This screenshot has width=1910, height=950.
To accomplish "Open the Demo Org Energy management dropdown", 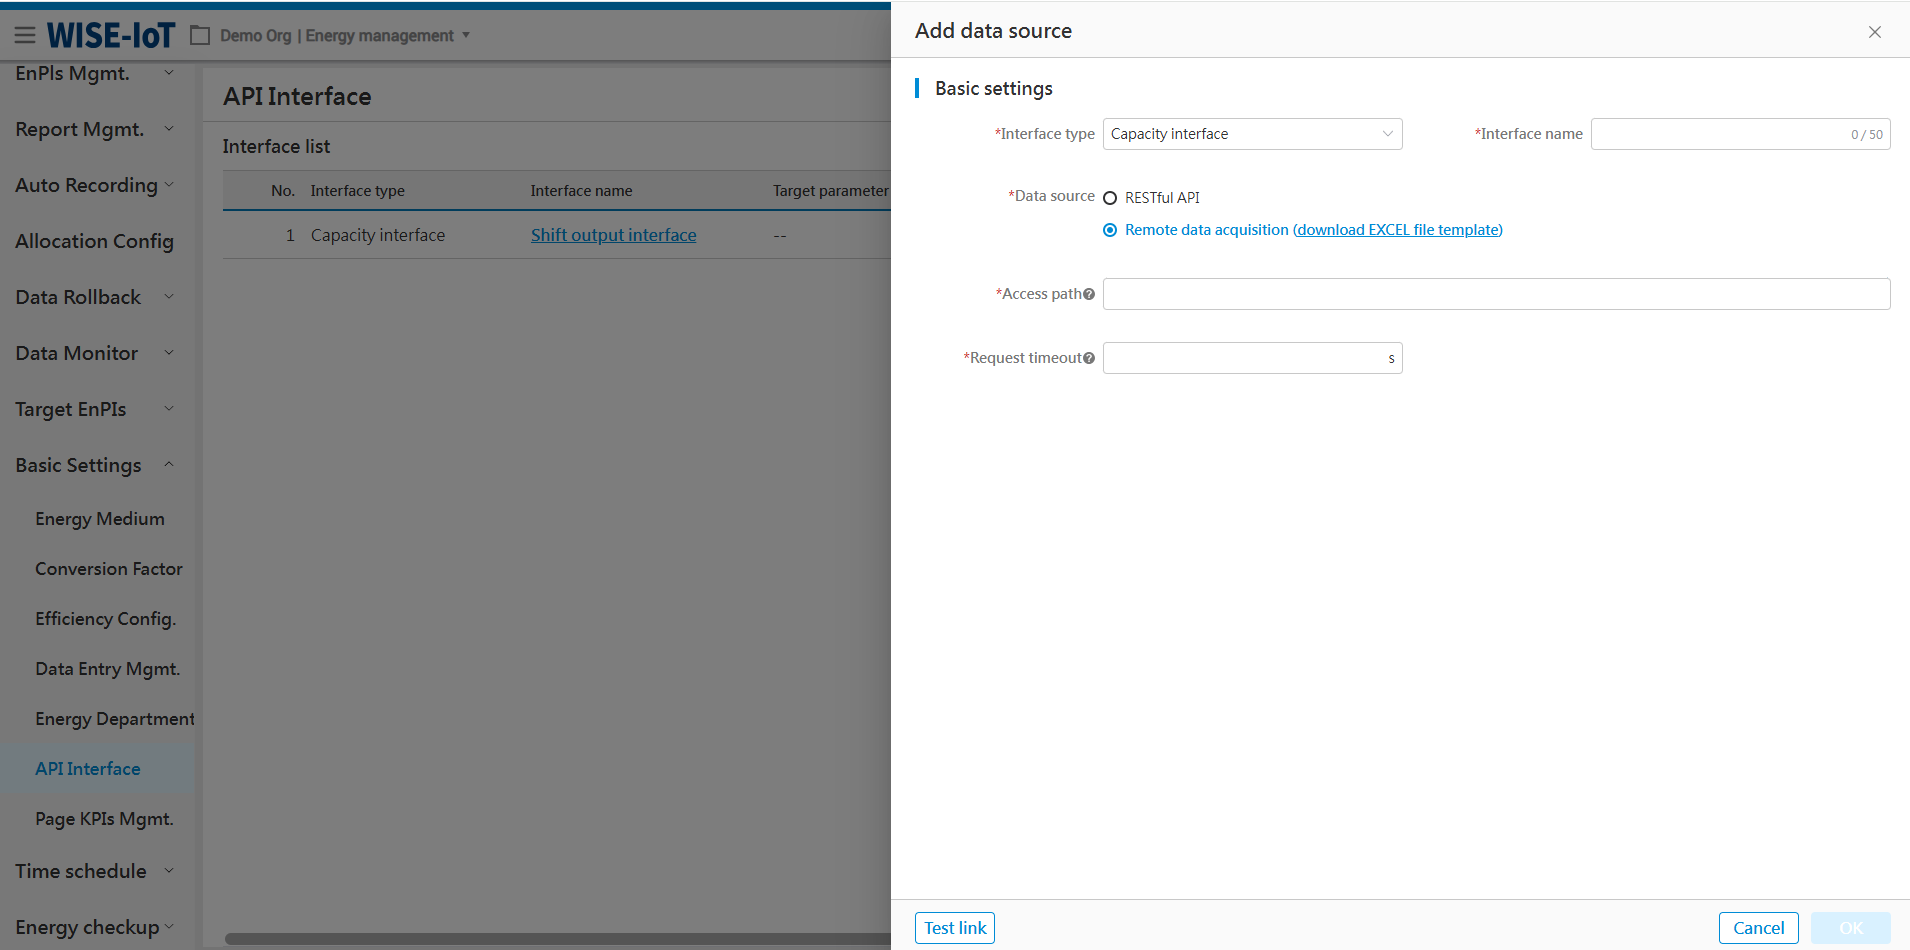I will pos(344,36).
